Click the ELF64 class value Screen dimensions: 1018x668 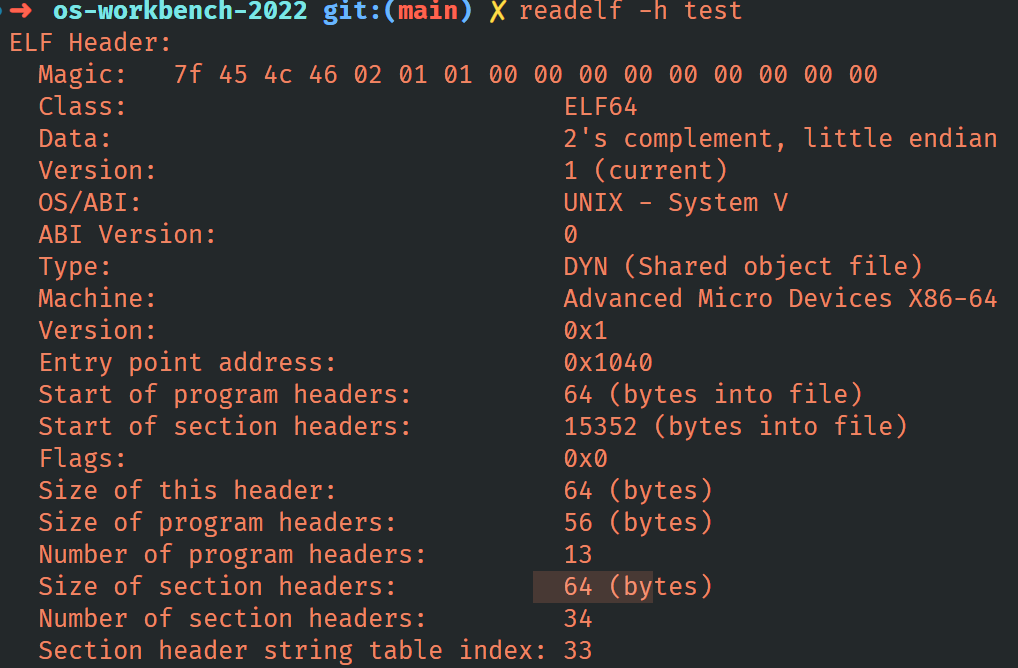pos(600,107)
